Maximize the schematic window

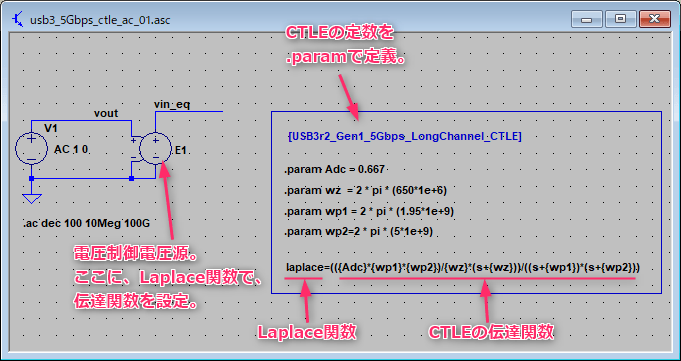pos(621,19)
